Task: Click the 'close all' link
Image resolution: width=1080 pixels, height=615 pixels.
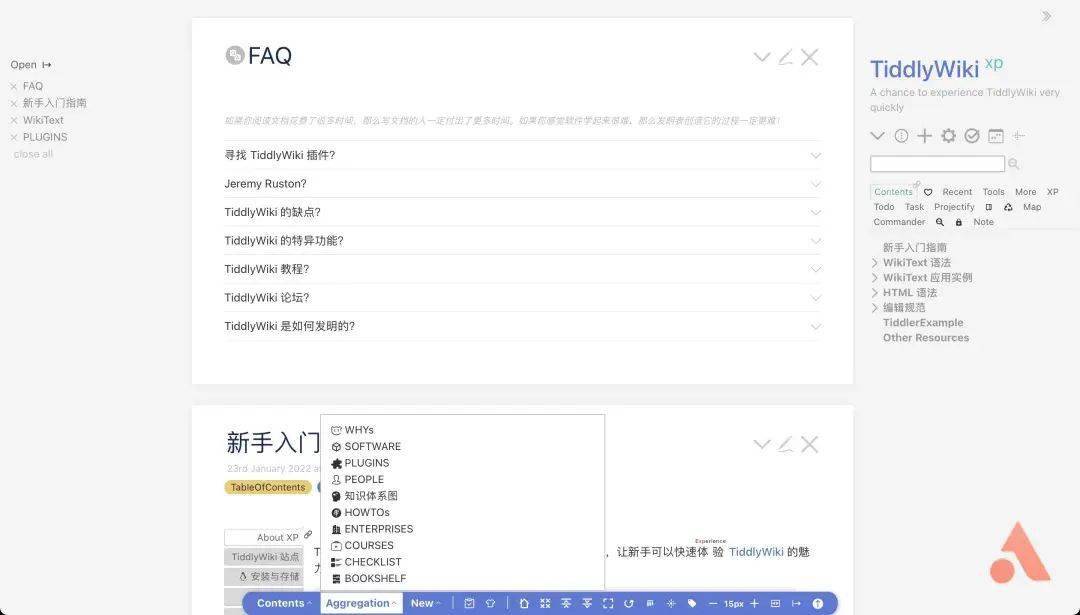Action: [34, 153]
